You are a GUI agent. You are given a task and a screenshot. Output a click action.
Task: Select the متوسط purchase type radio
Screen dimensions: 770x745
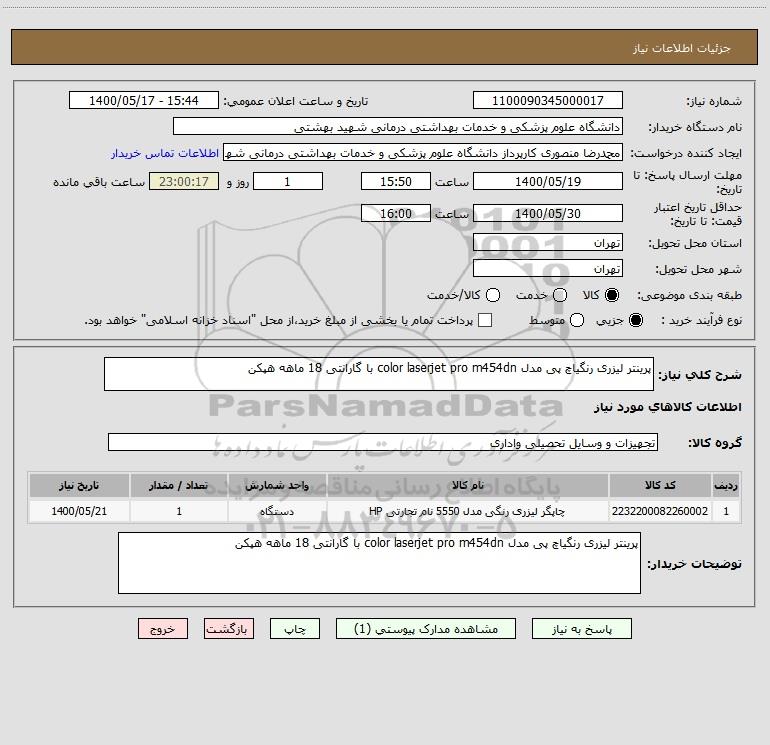577,320
